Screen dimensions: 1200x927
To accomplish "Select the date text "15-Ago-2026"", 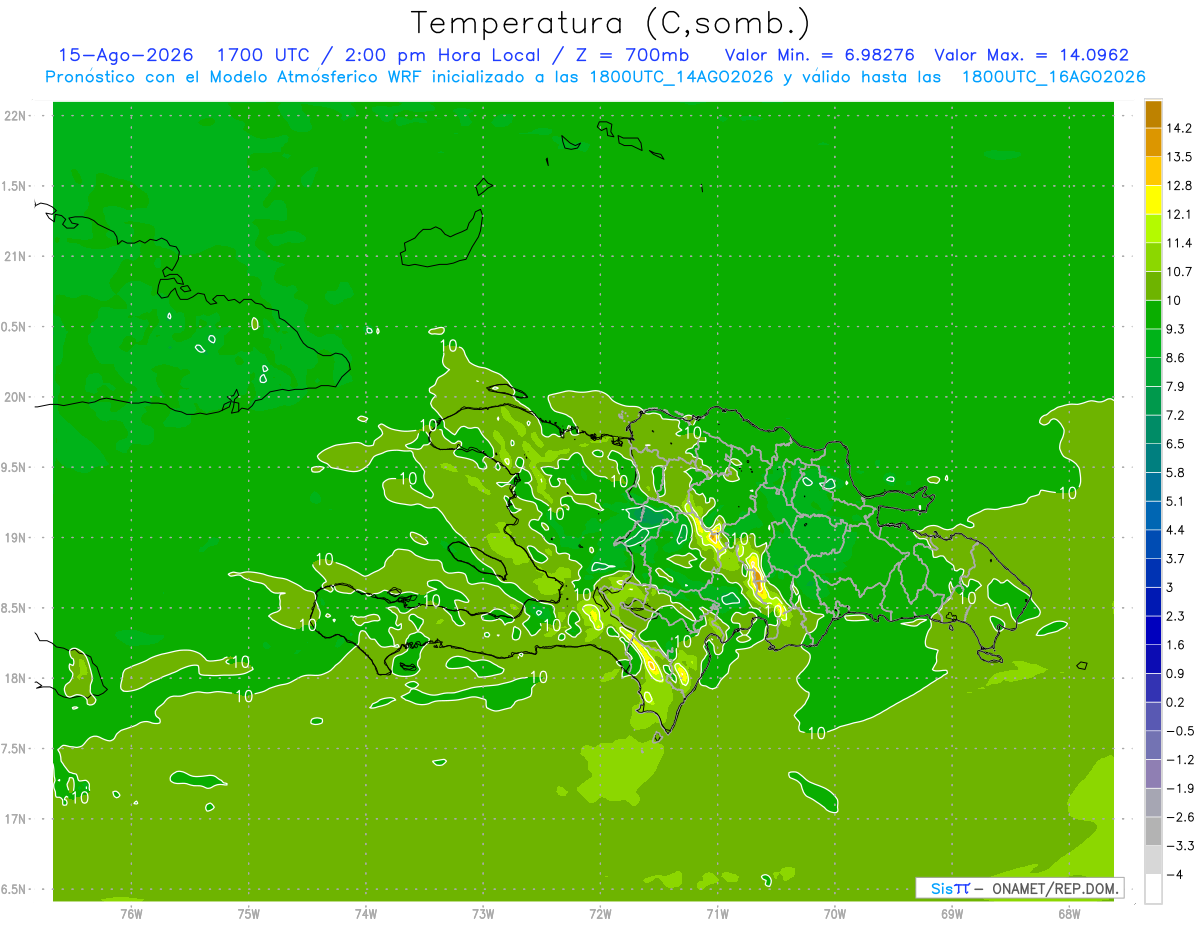I will [126, 55].
